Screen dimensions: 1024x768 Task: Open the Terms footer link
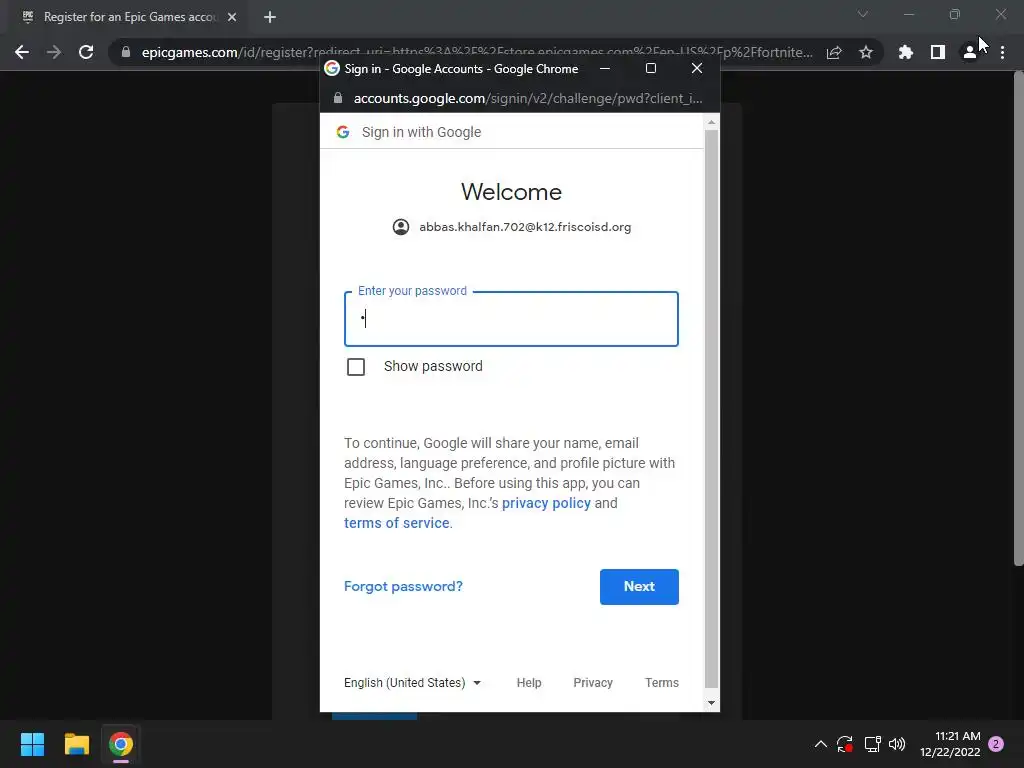click(x=662, y=682)
